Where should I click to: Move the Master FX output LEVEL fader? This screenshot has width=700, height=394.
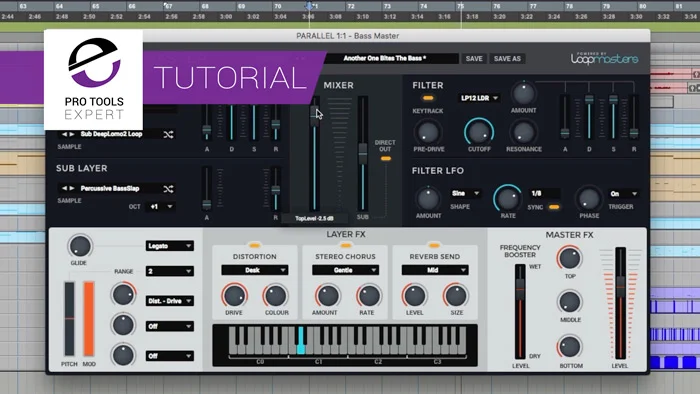pyautogui.click(x=620, y=286)
